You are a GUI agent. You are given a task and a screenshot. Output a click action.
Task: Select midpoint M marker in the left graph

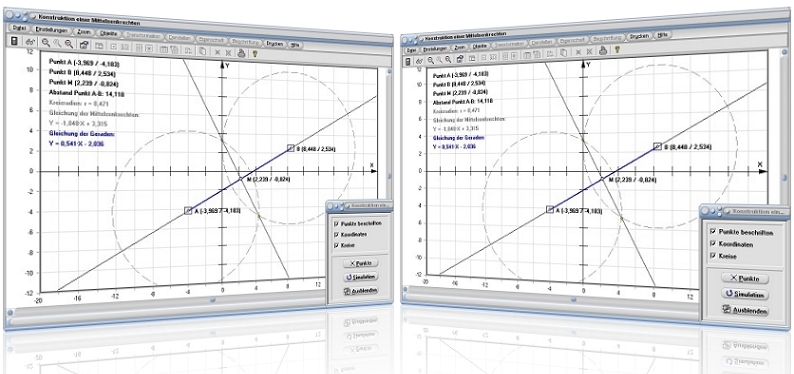click(241, 179)
